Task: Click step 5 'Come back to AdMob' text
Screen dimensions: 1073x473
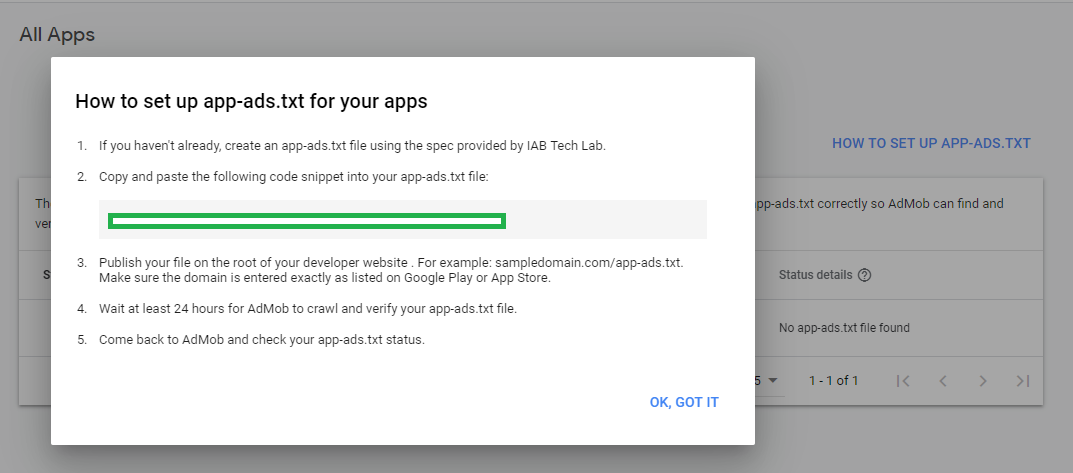Action: (262, 340)
